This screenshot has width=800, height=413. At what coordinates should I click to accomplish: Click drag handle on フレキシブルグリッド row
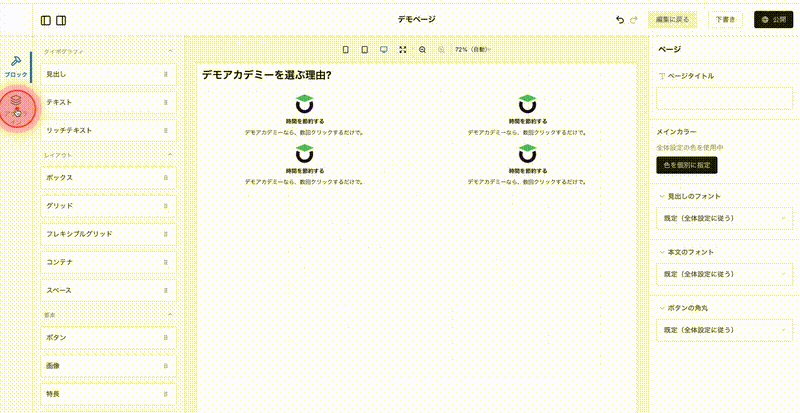pyautogui.click(x=165, y=234)
